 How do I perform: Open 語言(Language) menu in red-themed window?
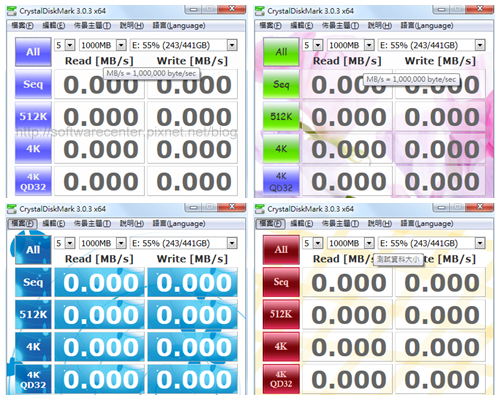(x=427, y=224)
